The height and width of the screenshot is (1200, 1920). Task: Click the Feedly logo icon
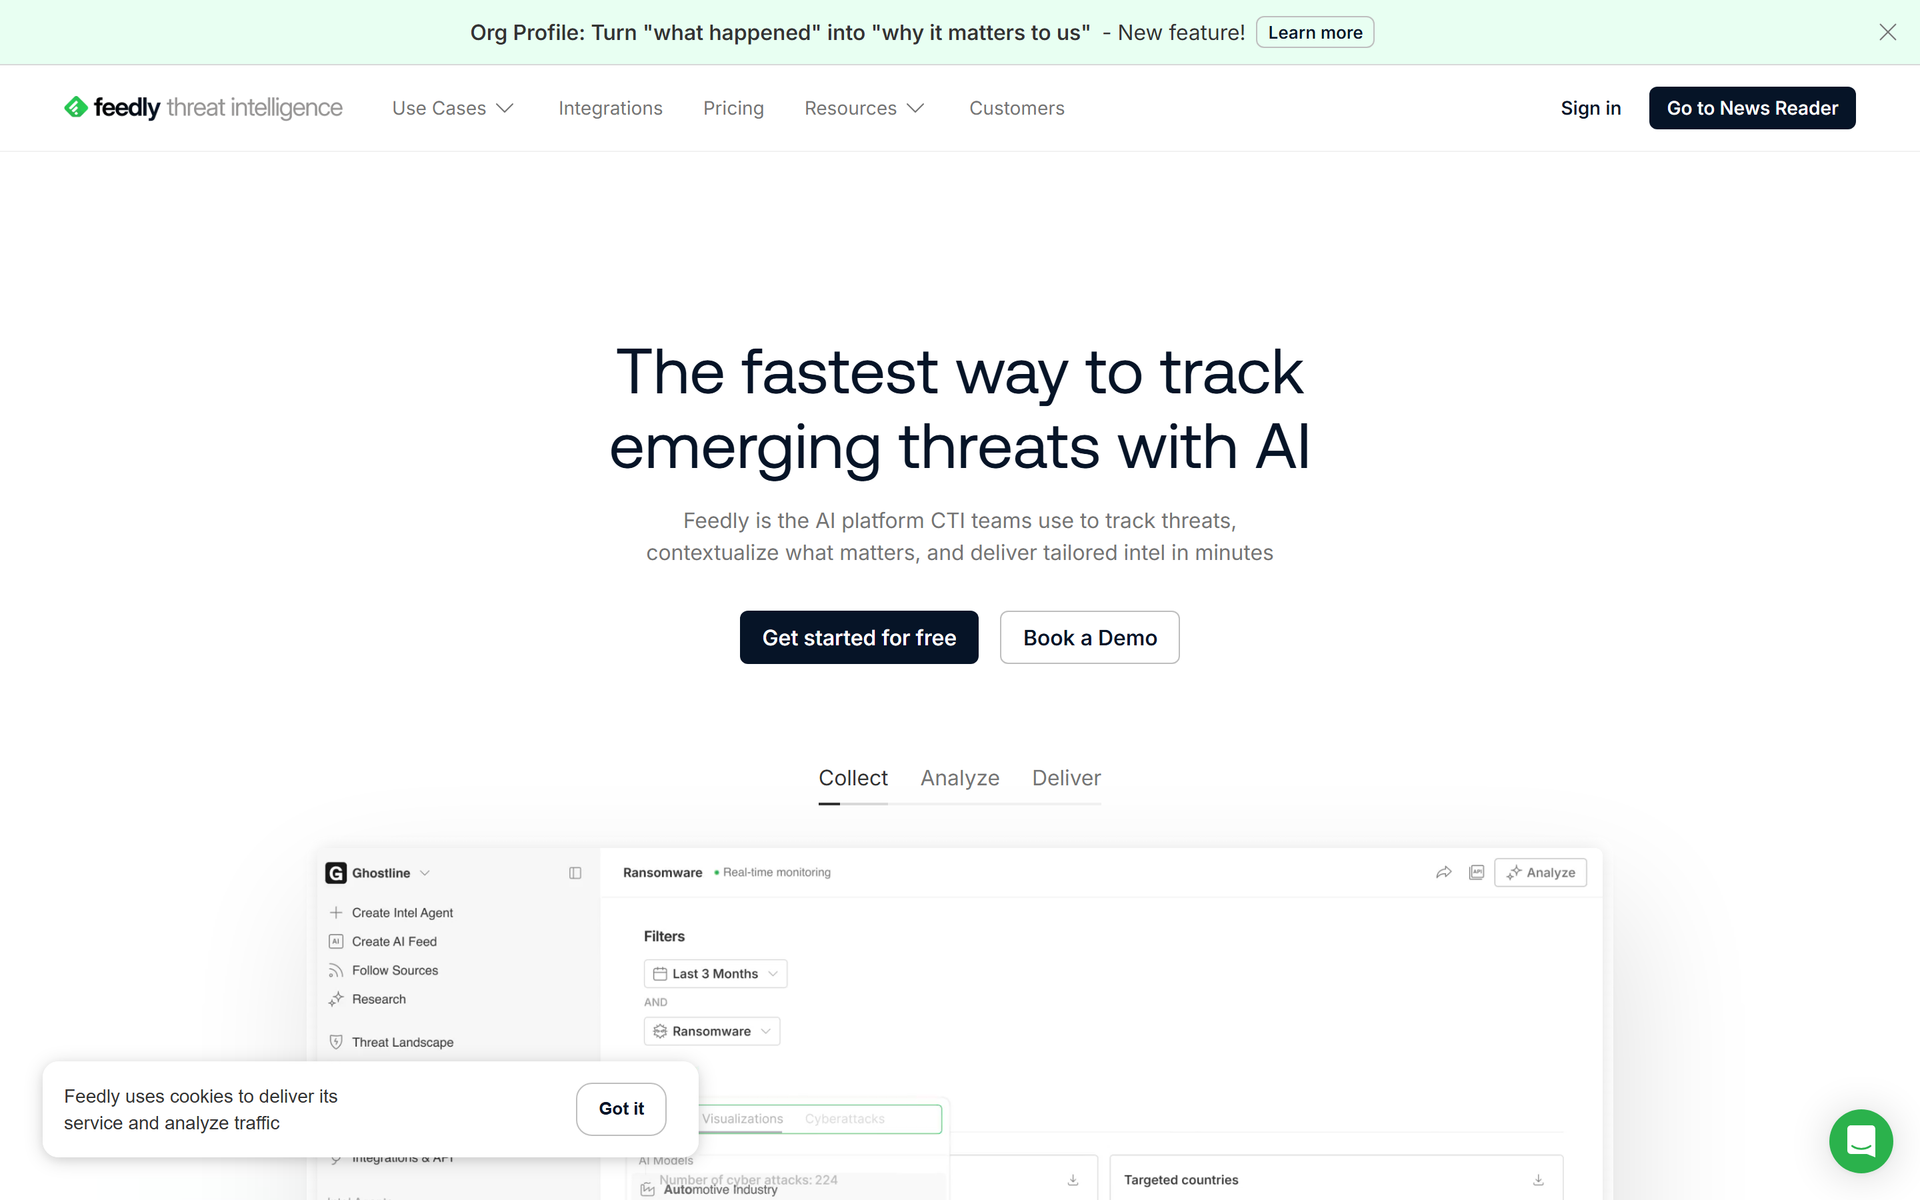tap(76, 107)
